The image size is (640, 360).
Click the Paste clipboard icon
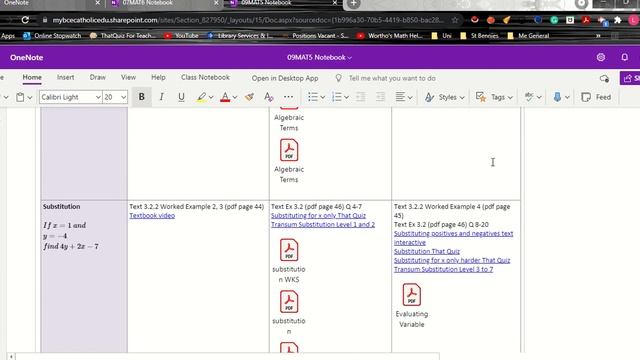(20, 97)
